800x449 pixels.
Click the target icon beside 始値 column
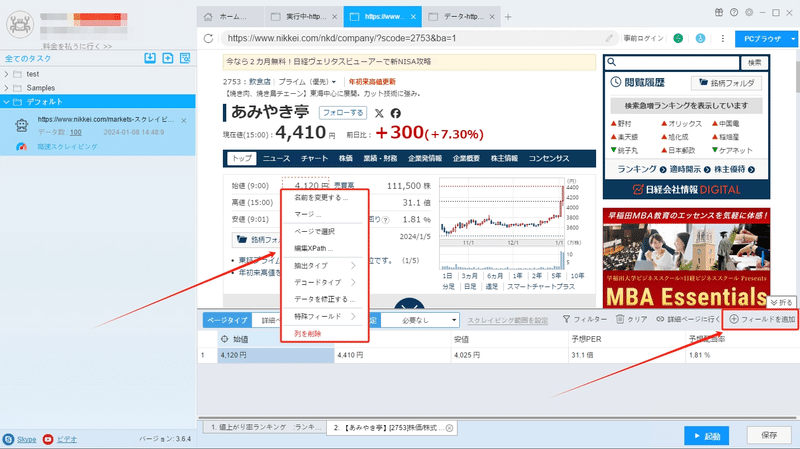224,339
